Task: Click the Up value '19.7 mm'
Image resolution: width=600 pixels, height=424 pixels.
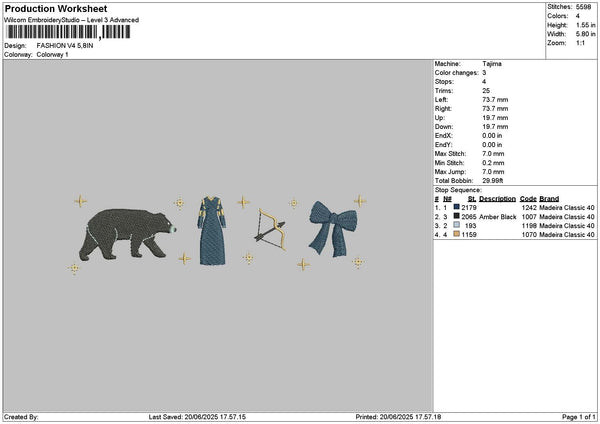Action: [x=495, y=118]
